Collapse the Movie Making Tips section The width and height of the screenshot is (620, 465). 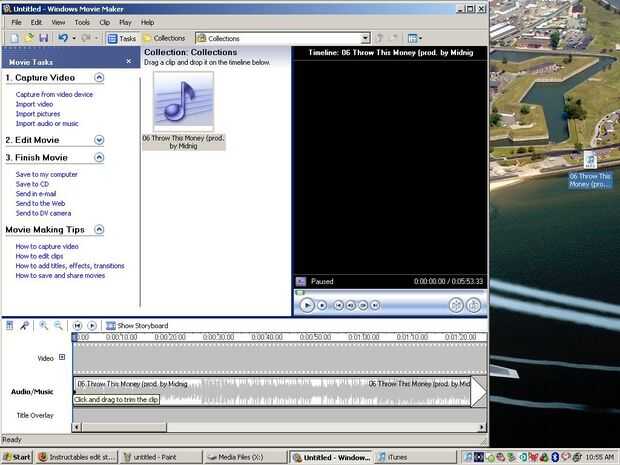click(99, 229)
